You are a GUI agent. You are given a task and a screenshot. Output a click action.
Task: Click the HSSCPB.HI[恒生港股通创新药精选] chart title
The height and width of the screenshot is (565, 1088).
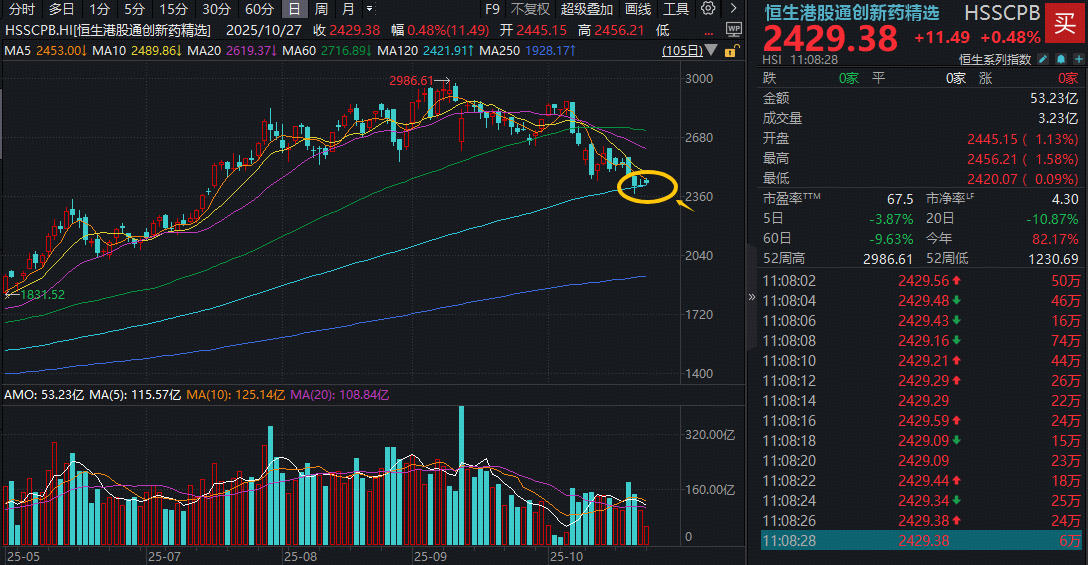[x=108, y=31]
